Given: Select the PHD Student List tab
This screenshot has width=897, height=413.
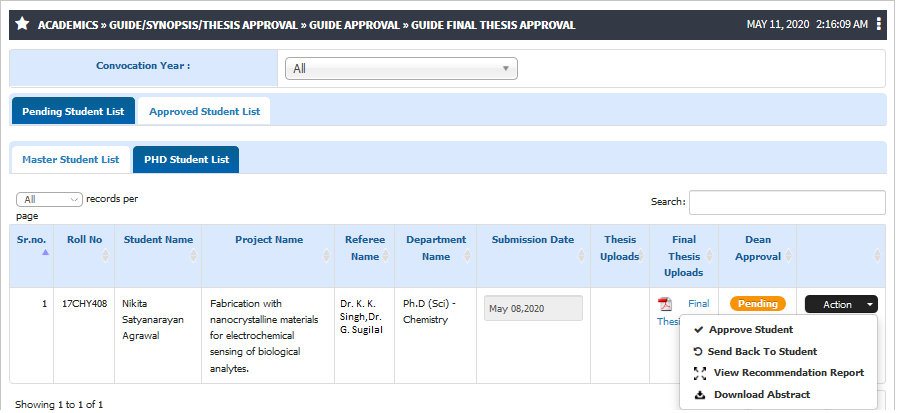Looking at the screenshot, I should 186,160.
